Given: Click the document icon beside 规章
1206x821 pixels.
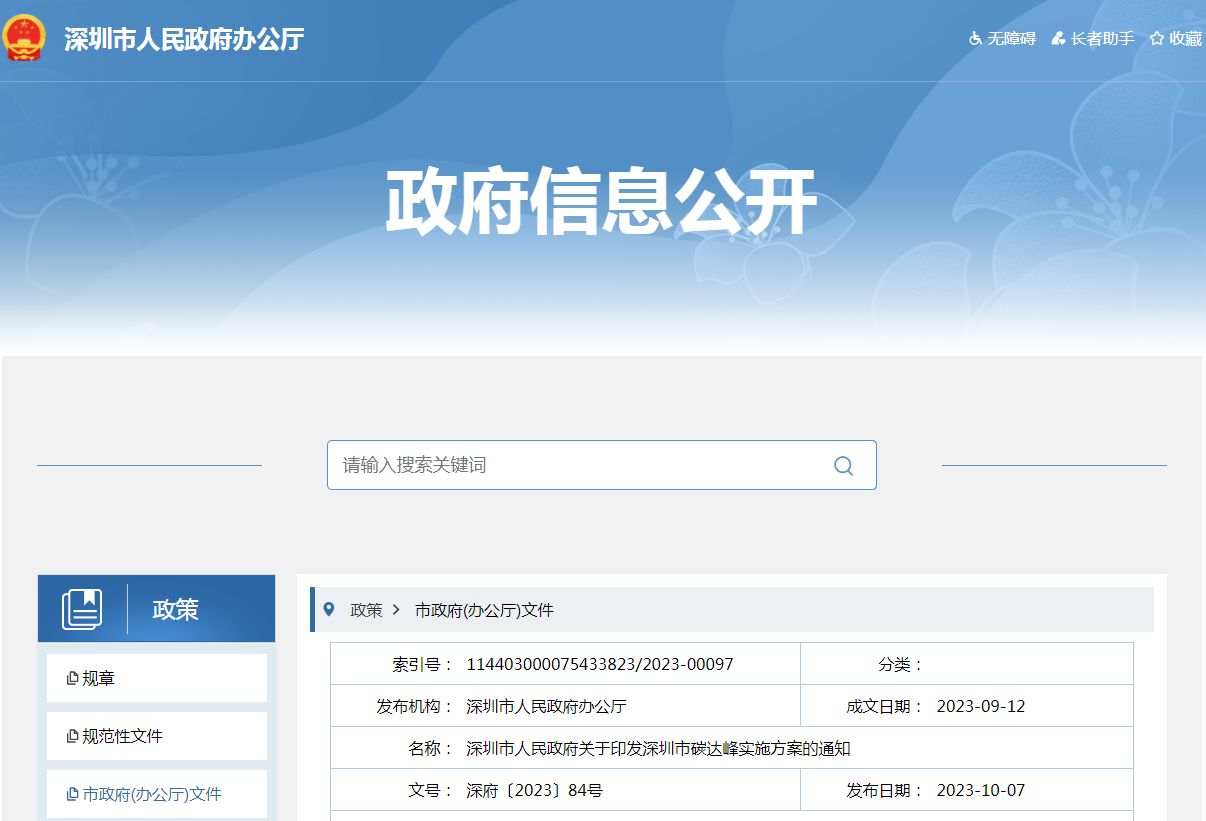Looking at the screenshot, I should pyautogui.click(x=72, y=679).
